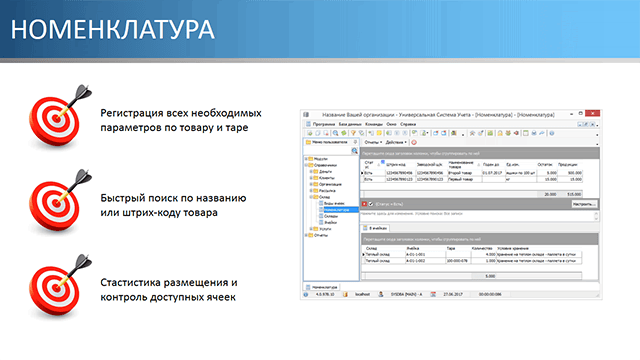
Task: Select the Второй товар row
Action: [472, 173]
